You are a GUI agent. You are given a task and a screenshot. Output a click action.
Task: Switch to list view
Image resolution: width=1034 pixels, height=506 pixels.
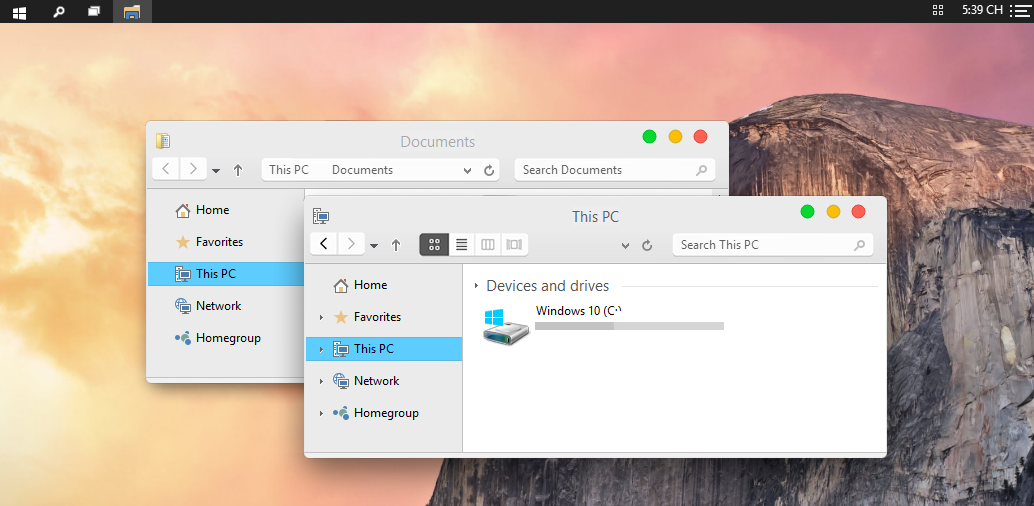pyautogui.click(x=462, y=245)
